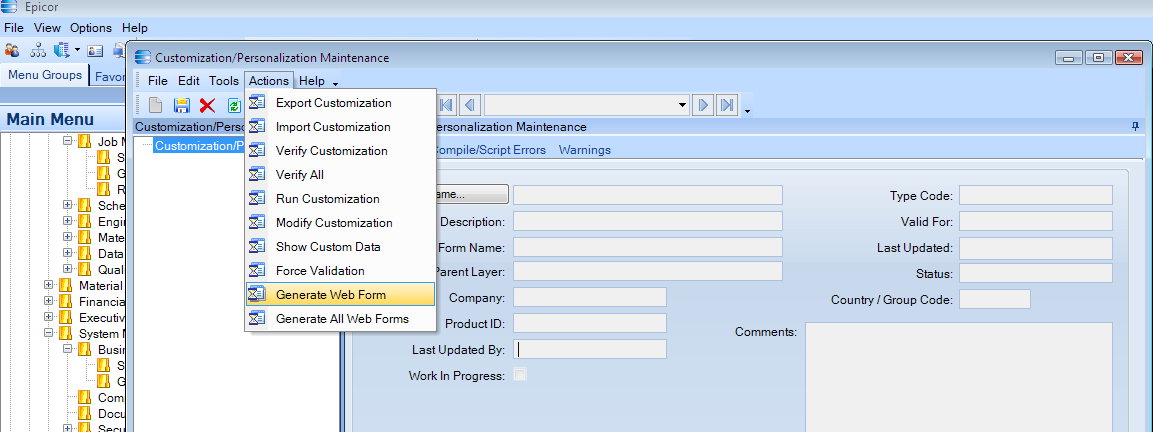The image size is (1153, 432).
Task: Collapse the Busi tree node
Action: 68,349
